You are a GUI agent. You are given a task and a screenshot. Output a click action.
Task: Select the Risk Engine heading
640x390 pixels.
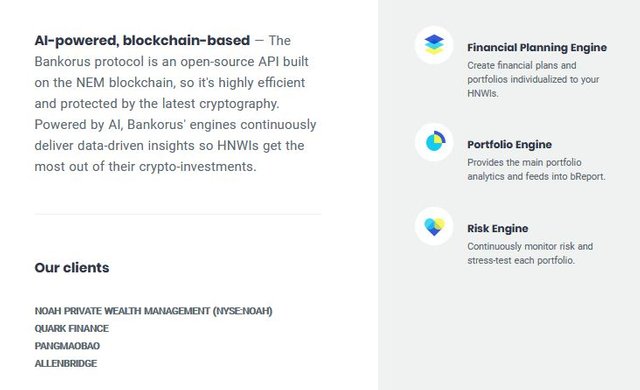(x=498, y=228)
